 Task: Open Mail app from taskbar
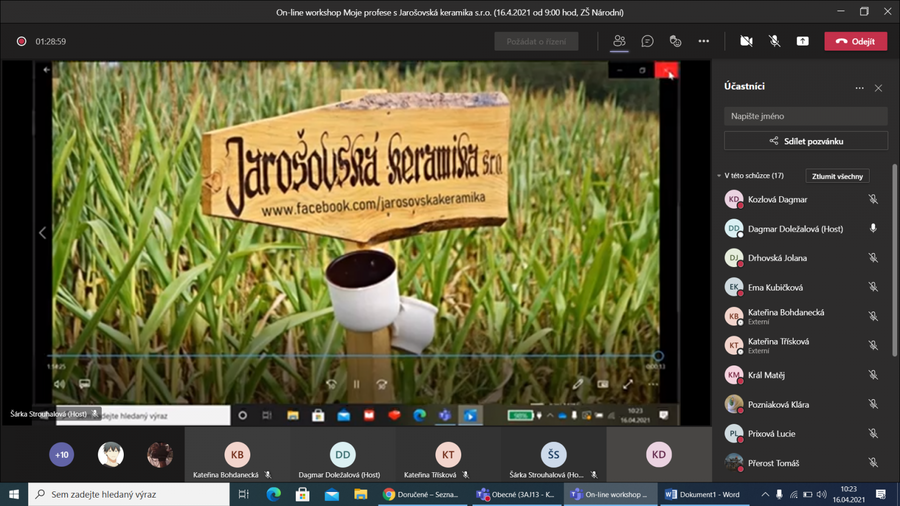click(332, 494)
